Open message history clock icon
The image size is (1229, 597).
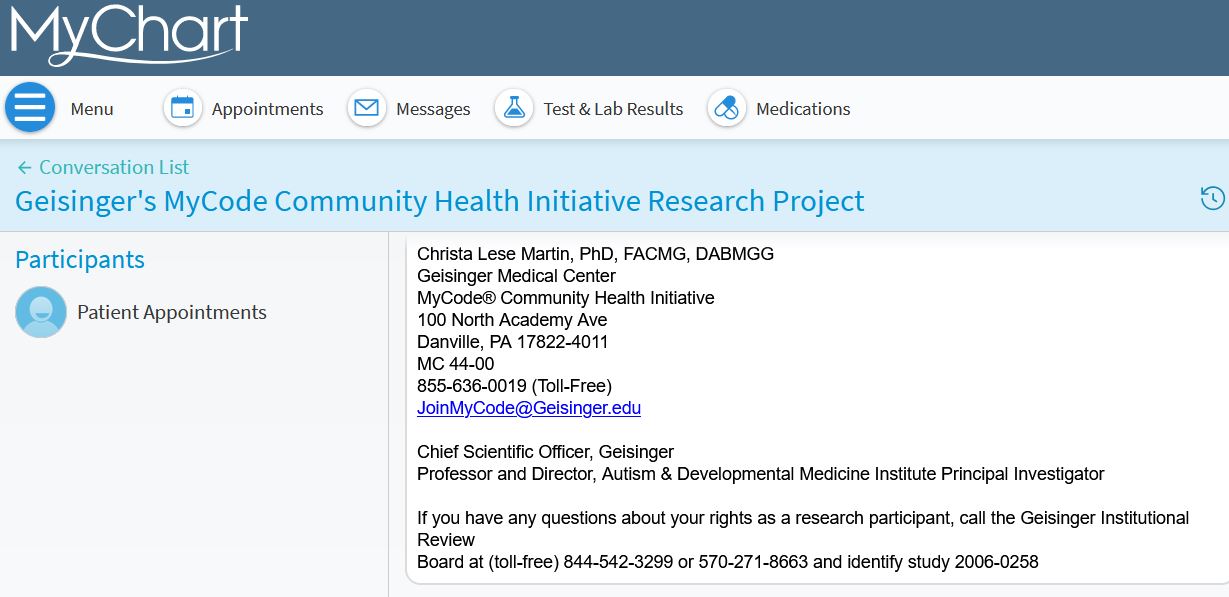pyautogui.click(x=1212, y=198)
